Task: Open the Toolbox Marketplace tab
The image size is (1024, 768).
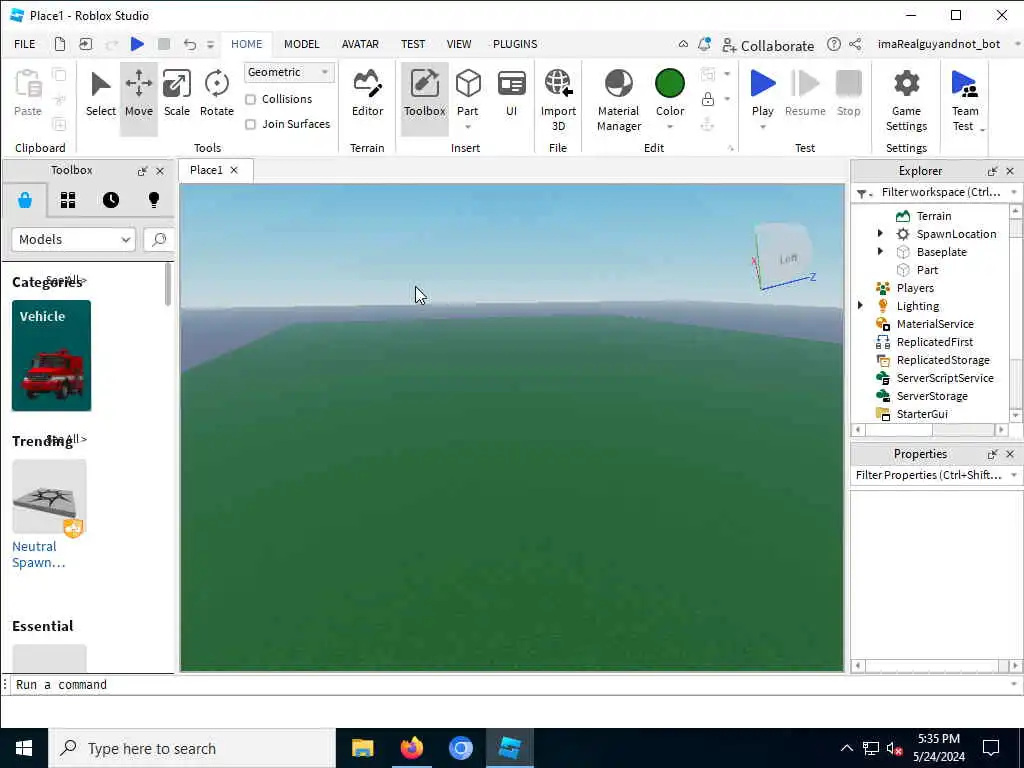Action: [x=25, y=200]
